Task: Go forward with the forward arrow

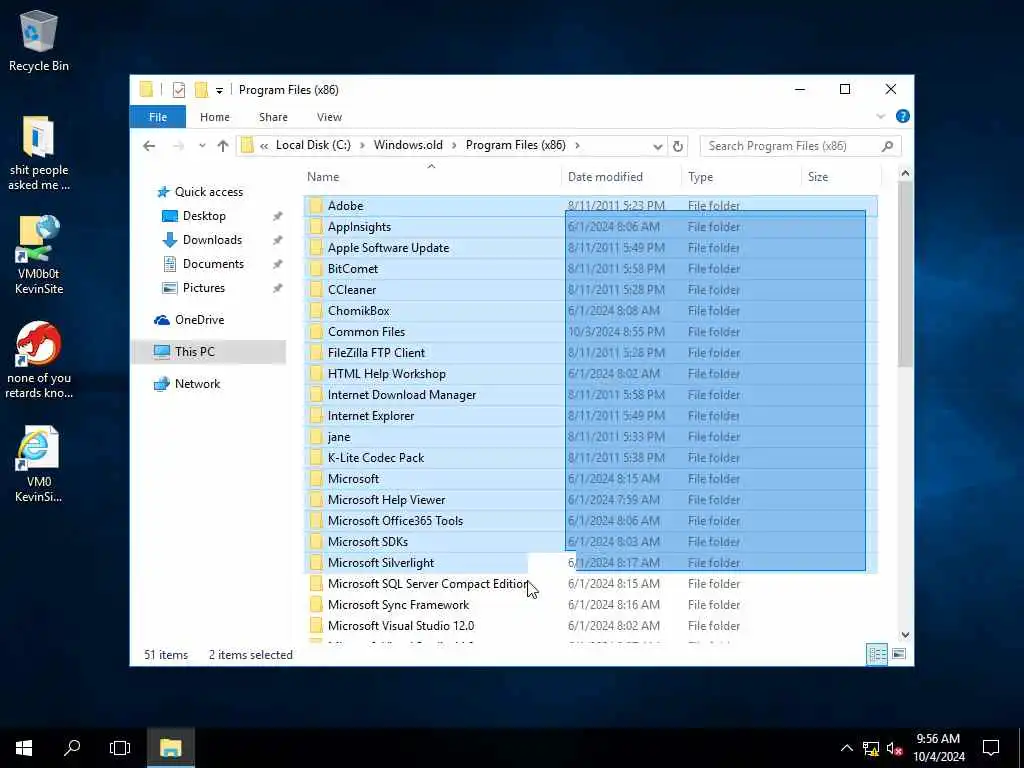Action: tap(178, 146)
